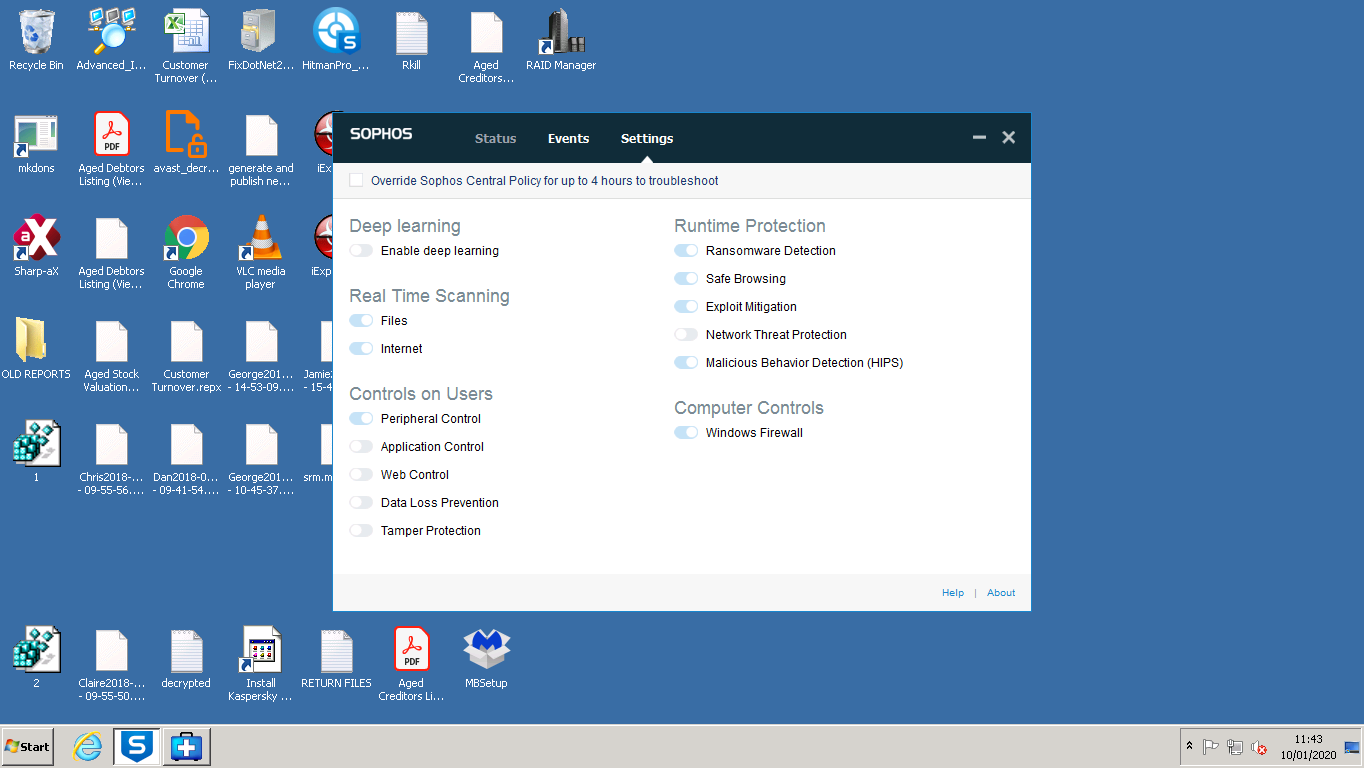This screenshot has height=768, width=1364.
Task: Close the Sophos window
Action: (x=1009, y=138)
